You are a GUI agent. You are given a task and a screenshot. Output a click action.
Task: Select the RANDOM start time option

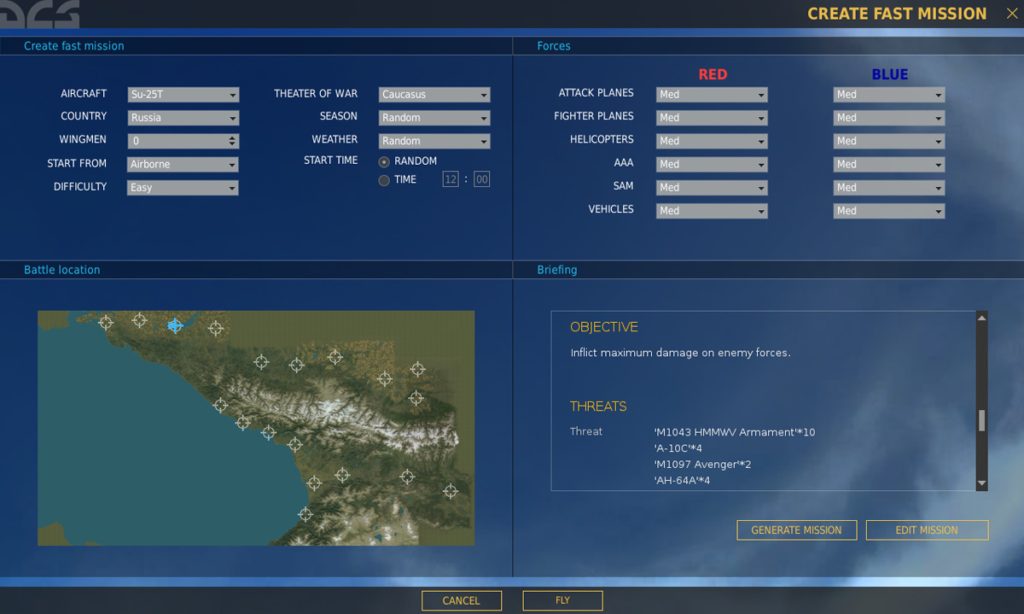[384, 161]
